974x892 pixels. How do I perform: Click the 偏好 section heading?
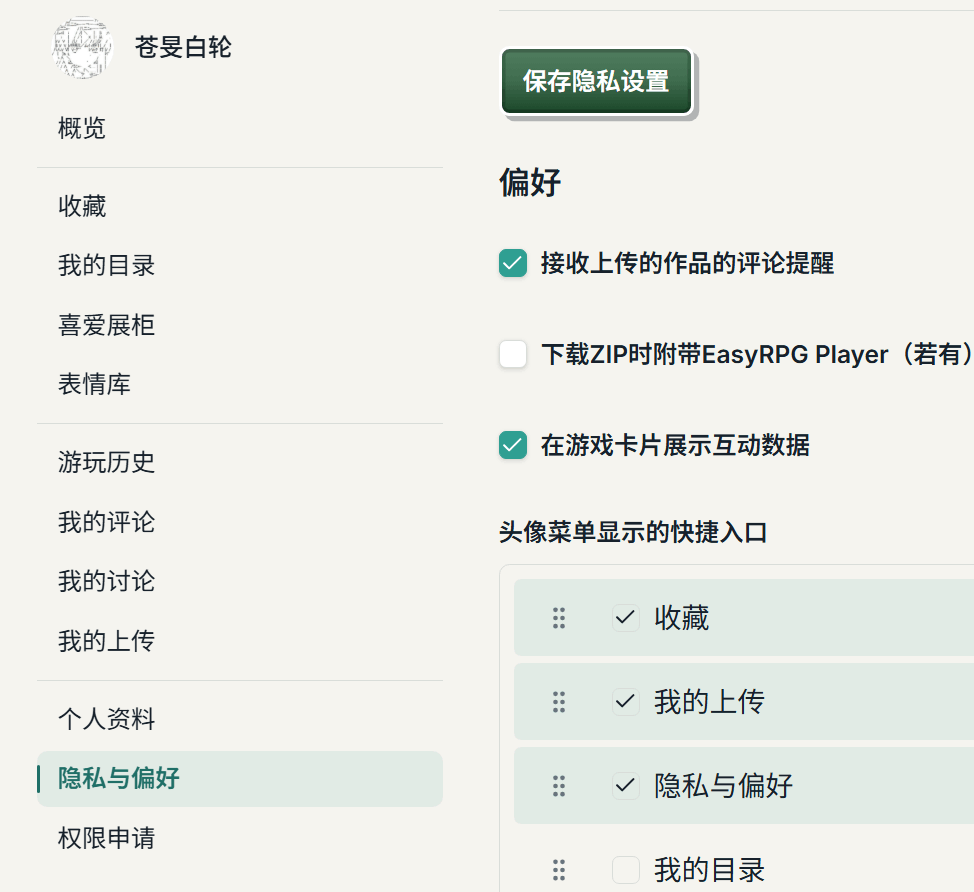(530, 183)
